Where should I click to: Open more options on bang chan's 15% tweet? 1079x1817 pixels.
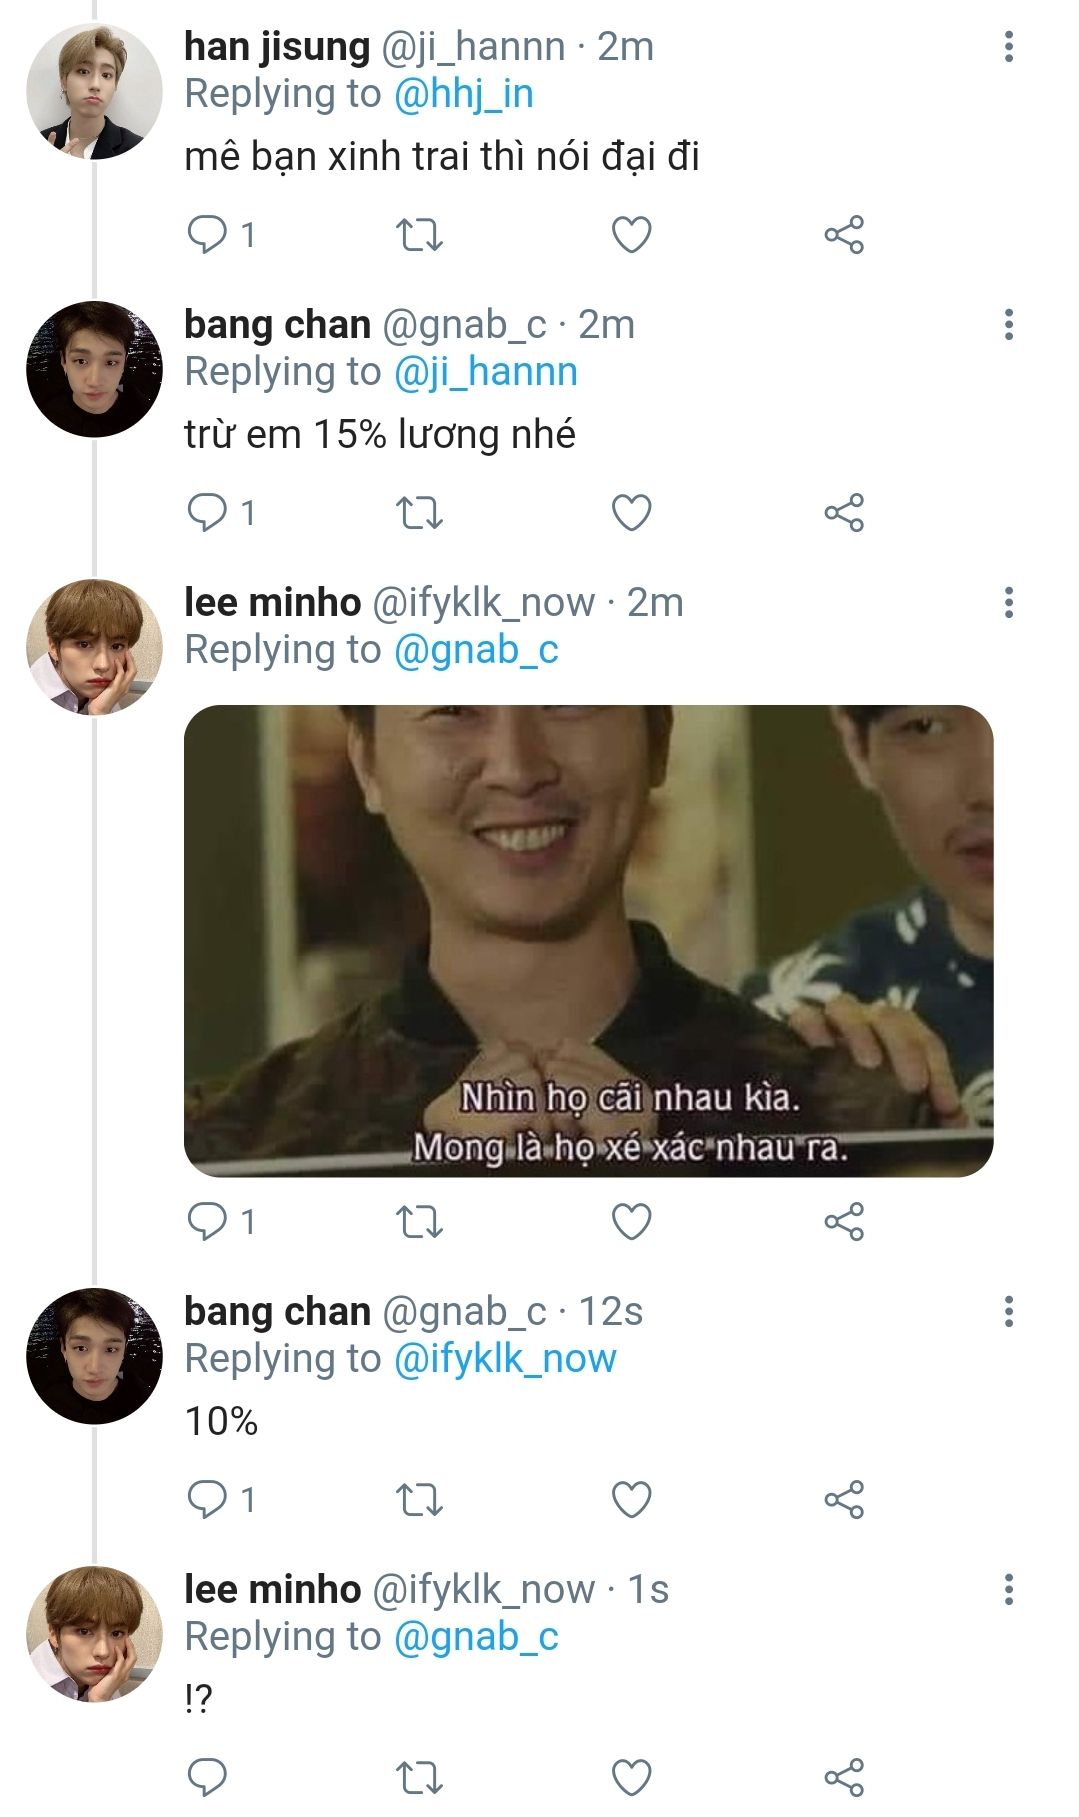(1009, 324)
